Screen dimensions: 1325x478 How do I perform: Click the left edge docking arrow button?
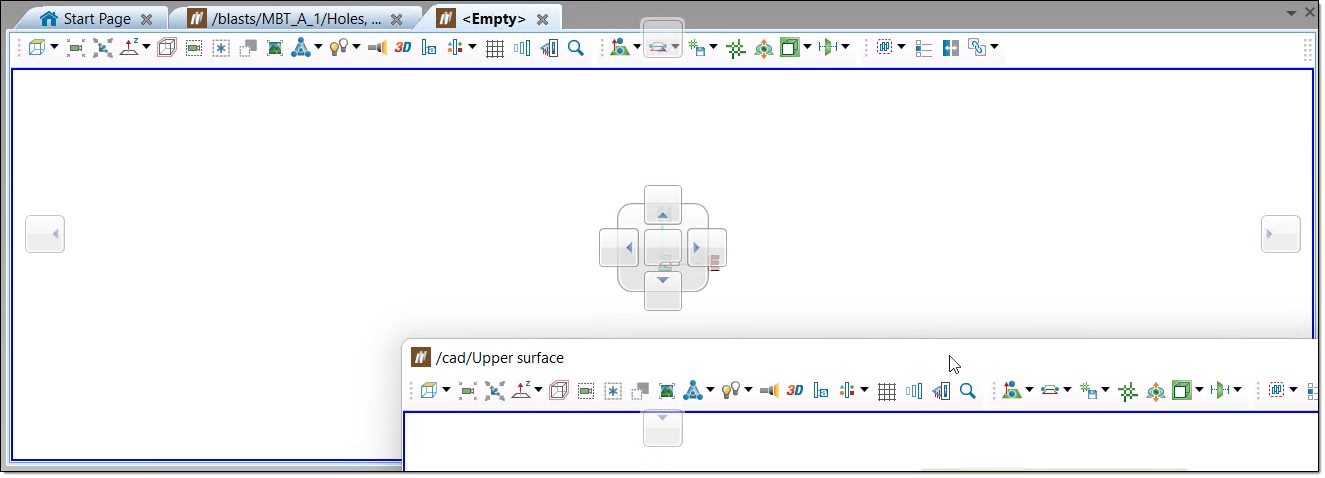coord(45,234)
